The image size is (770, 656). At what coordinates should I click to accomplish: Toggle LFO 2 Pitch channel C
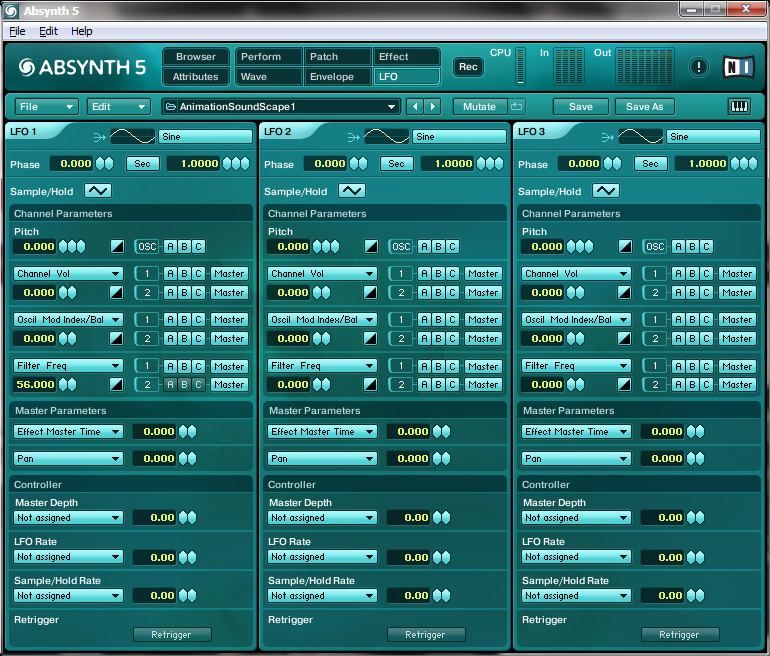click(x=452, y=246)
